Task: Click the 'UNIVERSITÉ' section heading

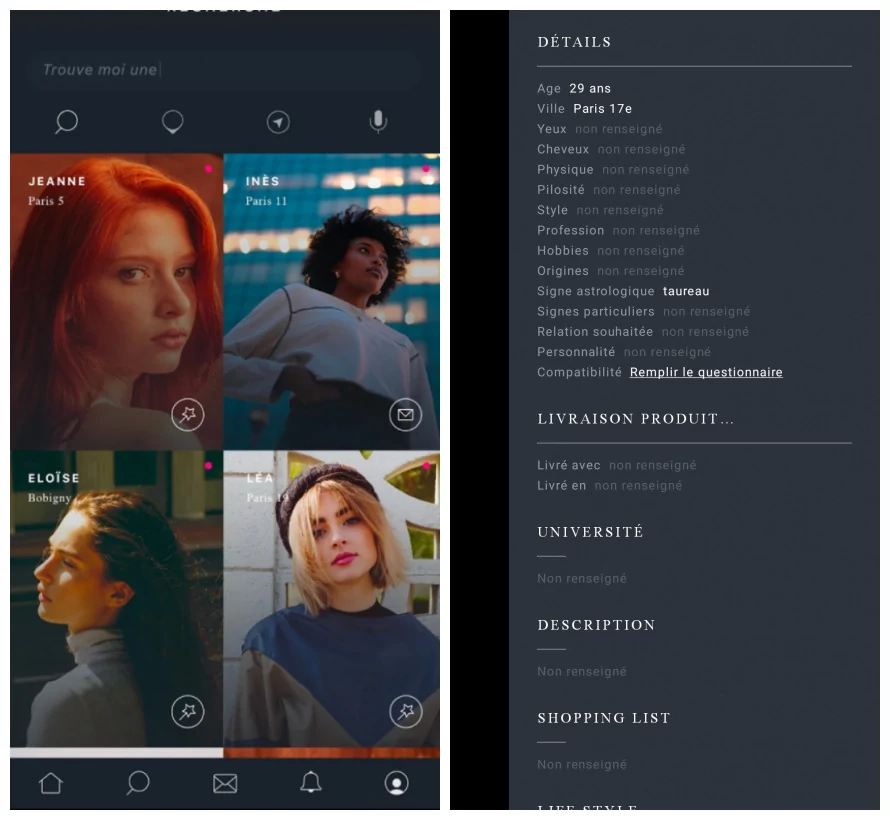Action: point(590,532)
